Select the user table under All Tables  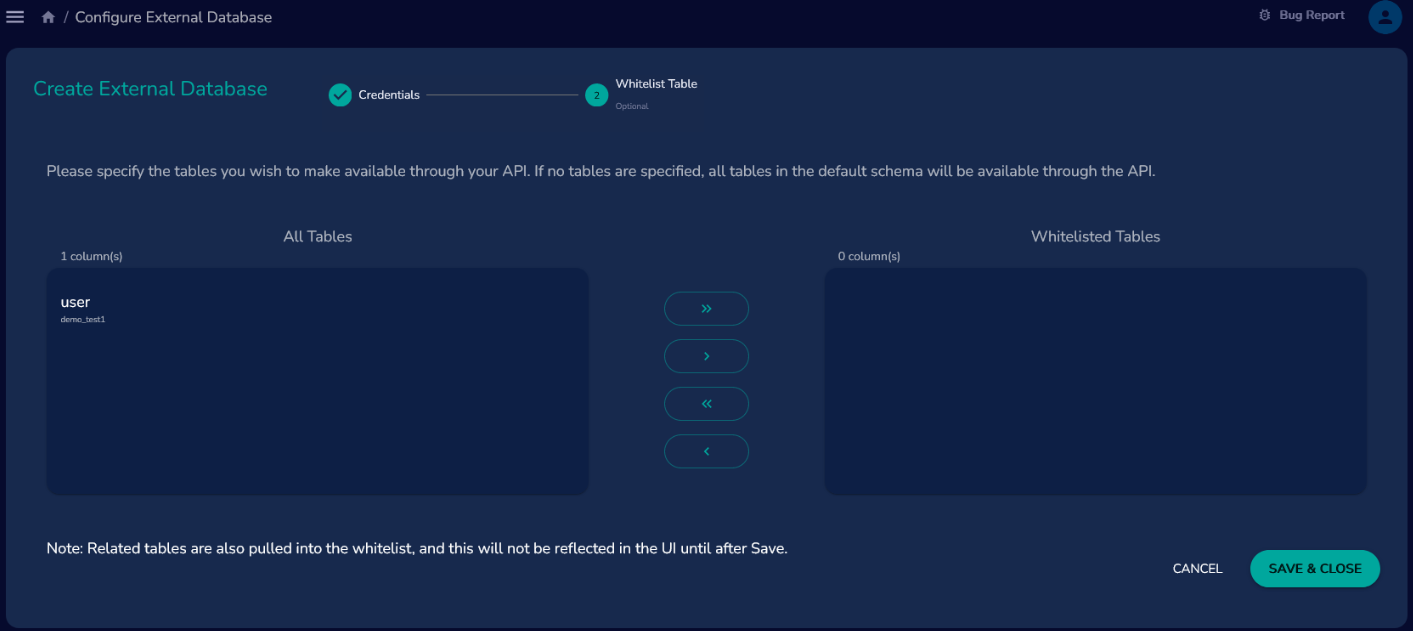pos(75,301)
